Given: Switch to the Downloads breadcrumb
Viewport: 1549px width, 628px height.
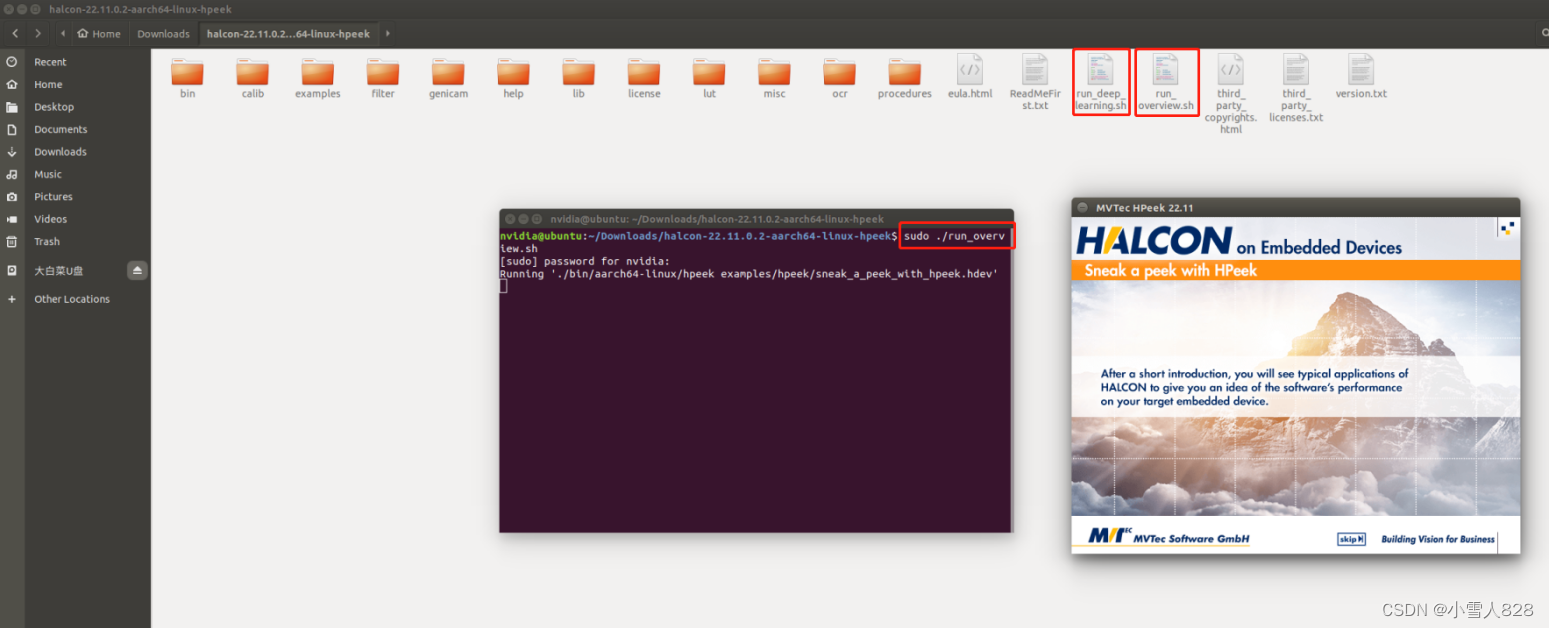Looking at the screenshot, I should pos(163,32).
